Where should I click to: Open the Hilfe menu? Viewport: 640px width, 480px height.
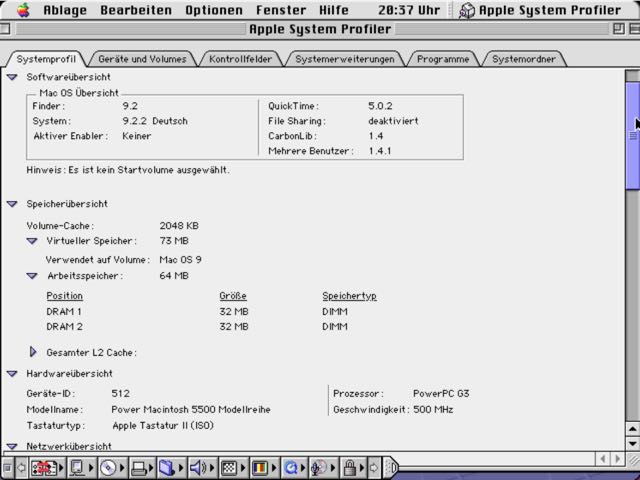(x=333, y=10)
